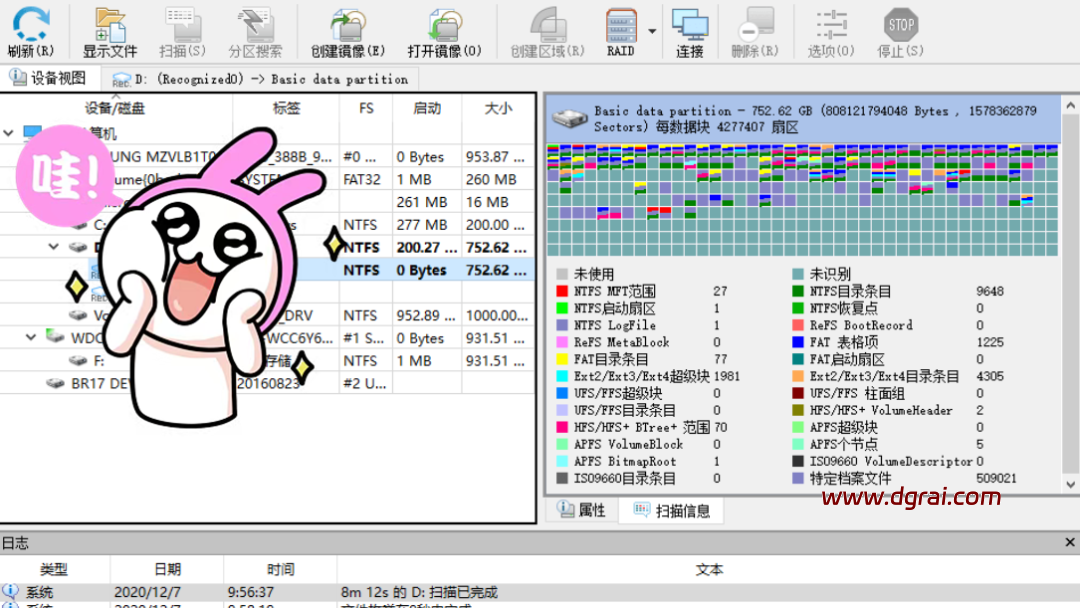Switch to the Device View (设备视图) tab
This screenshot has height=608, width=1080.
pos(48,78)
